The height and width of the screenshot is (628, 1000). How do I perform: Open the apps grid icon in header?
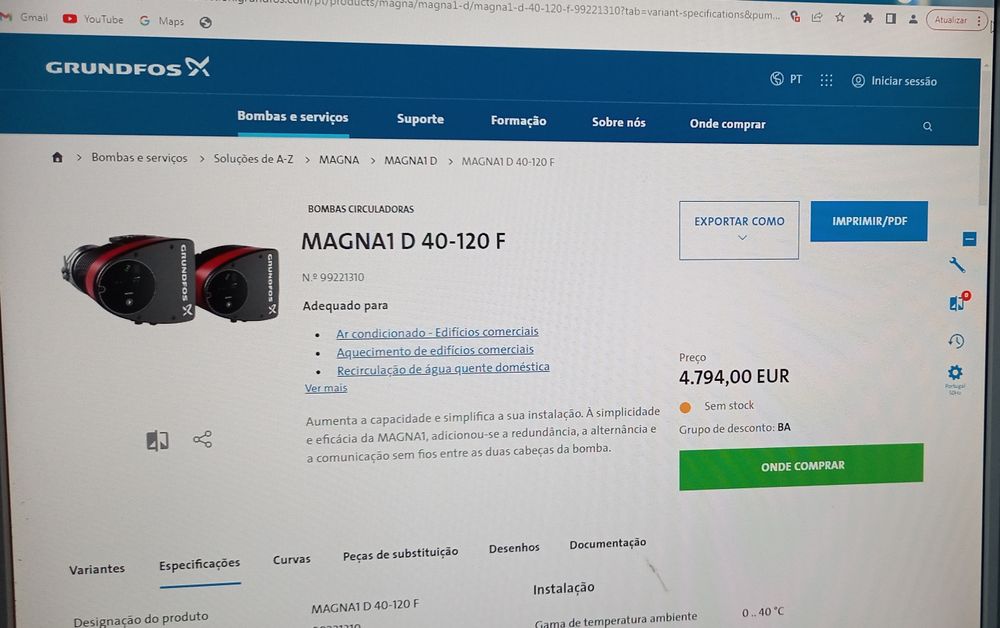(x=827, y=80)
